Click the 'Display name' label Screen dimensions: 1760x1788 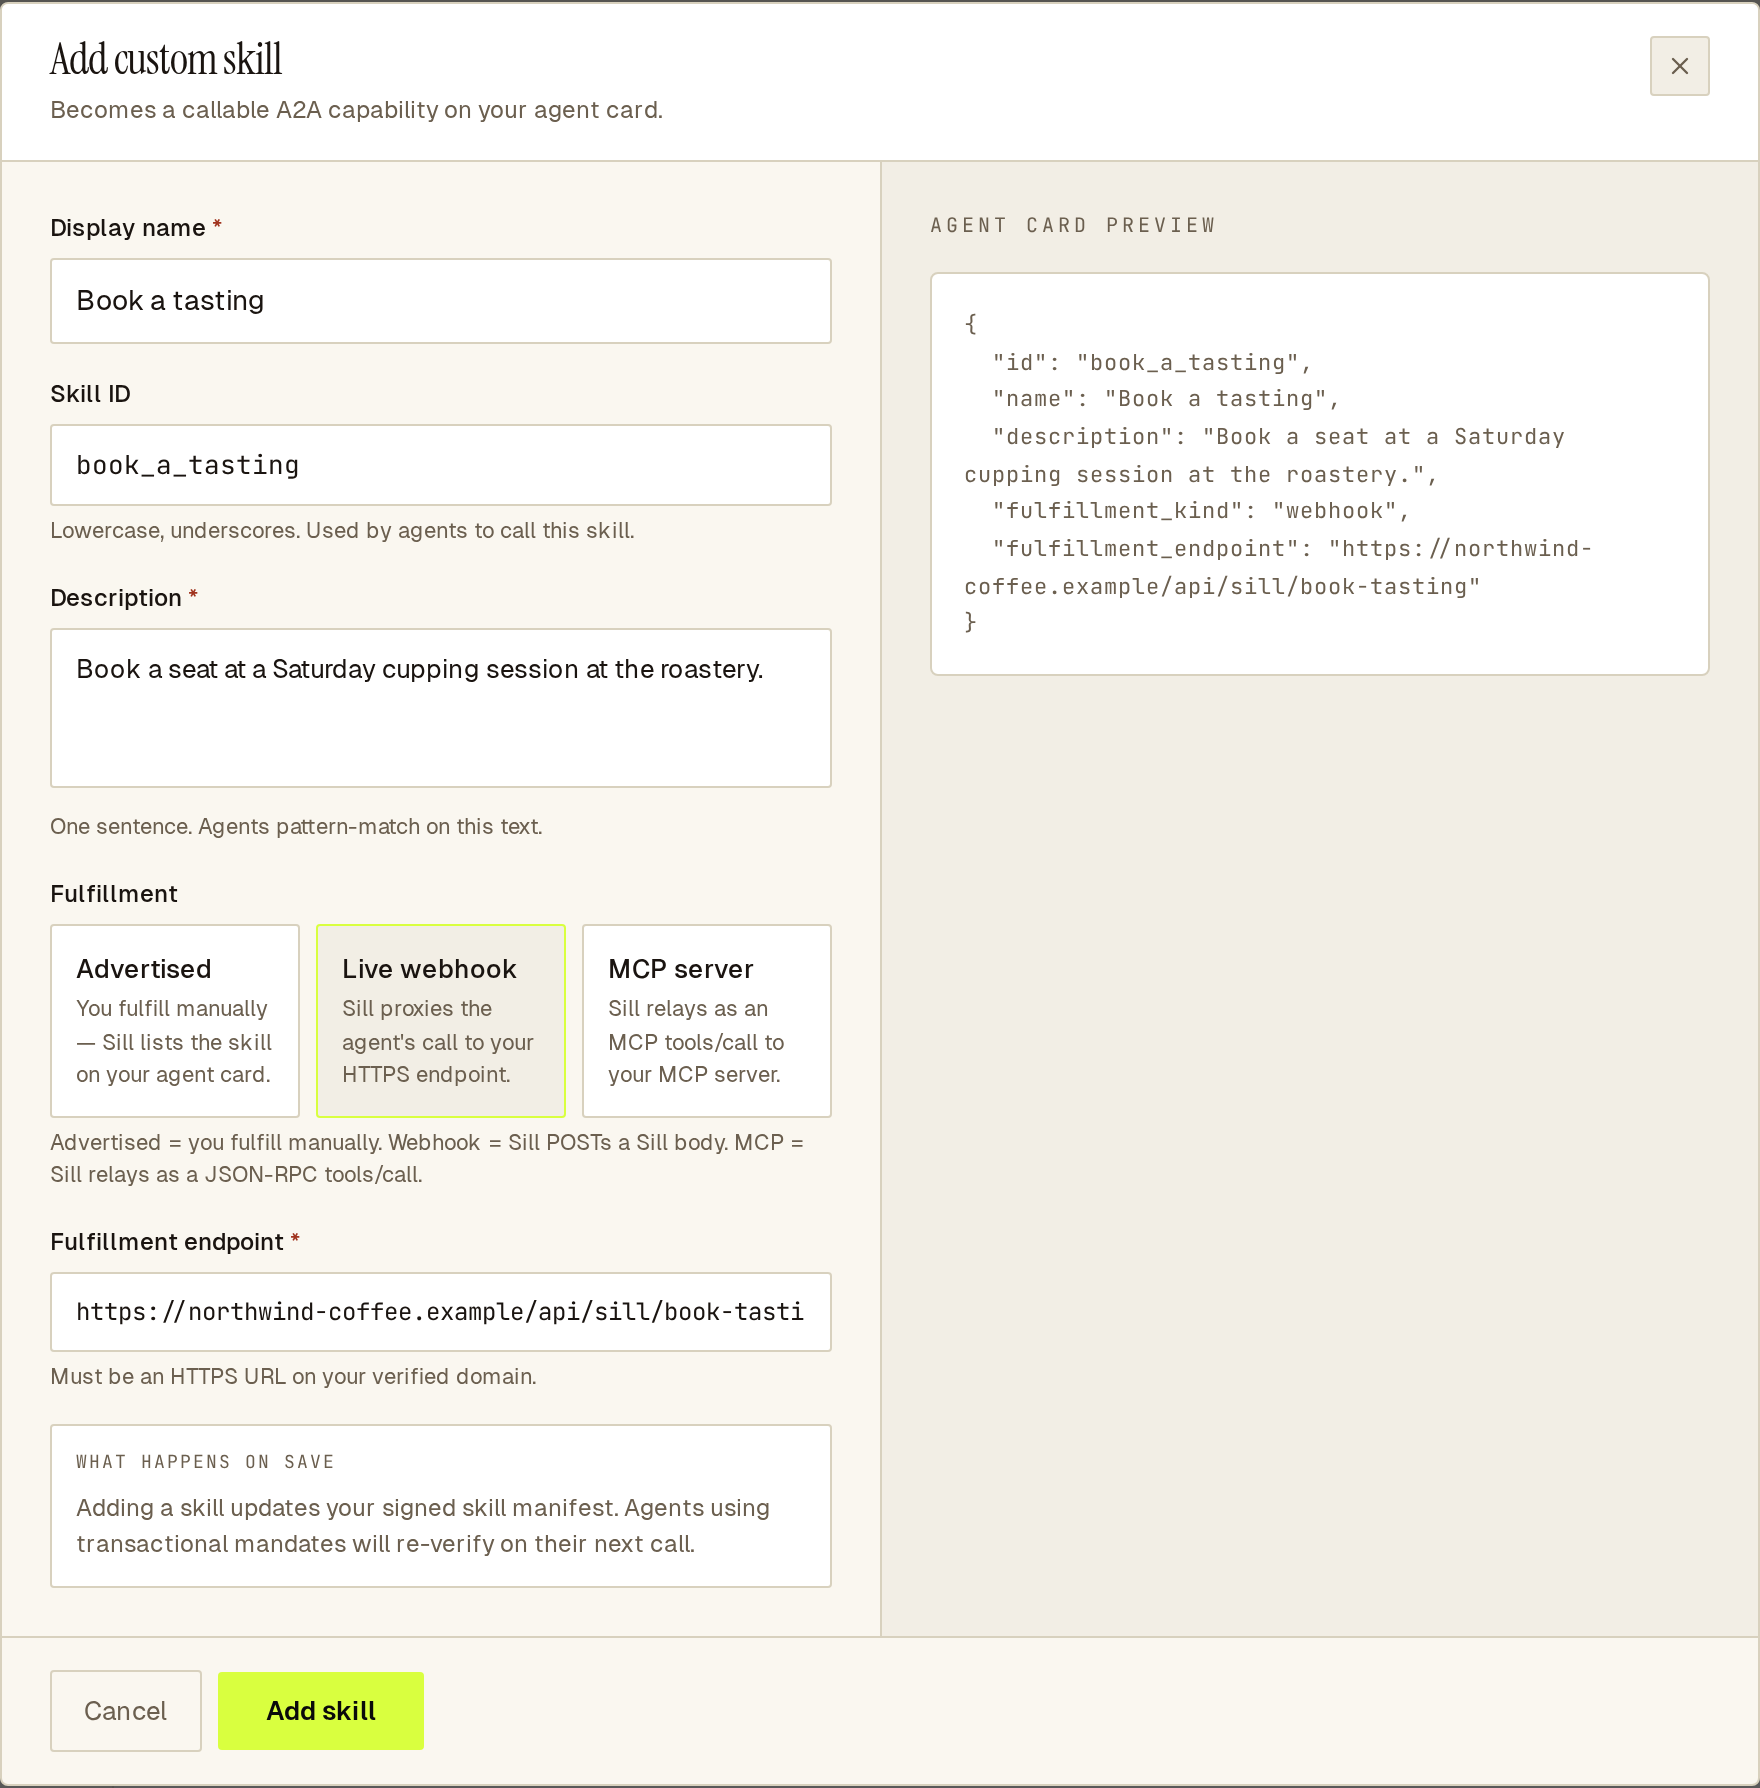pyautogui.click(x=136, y=228)
